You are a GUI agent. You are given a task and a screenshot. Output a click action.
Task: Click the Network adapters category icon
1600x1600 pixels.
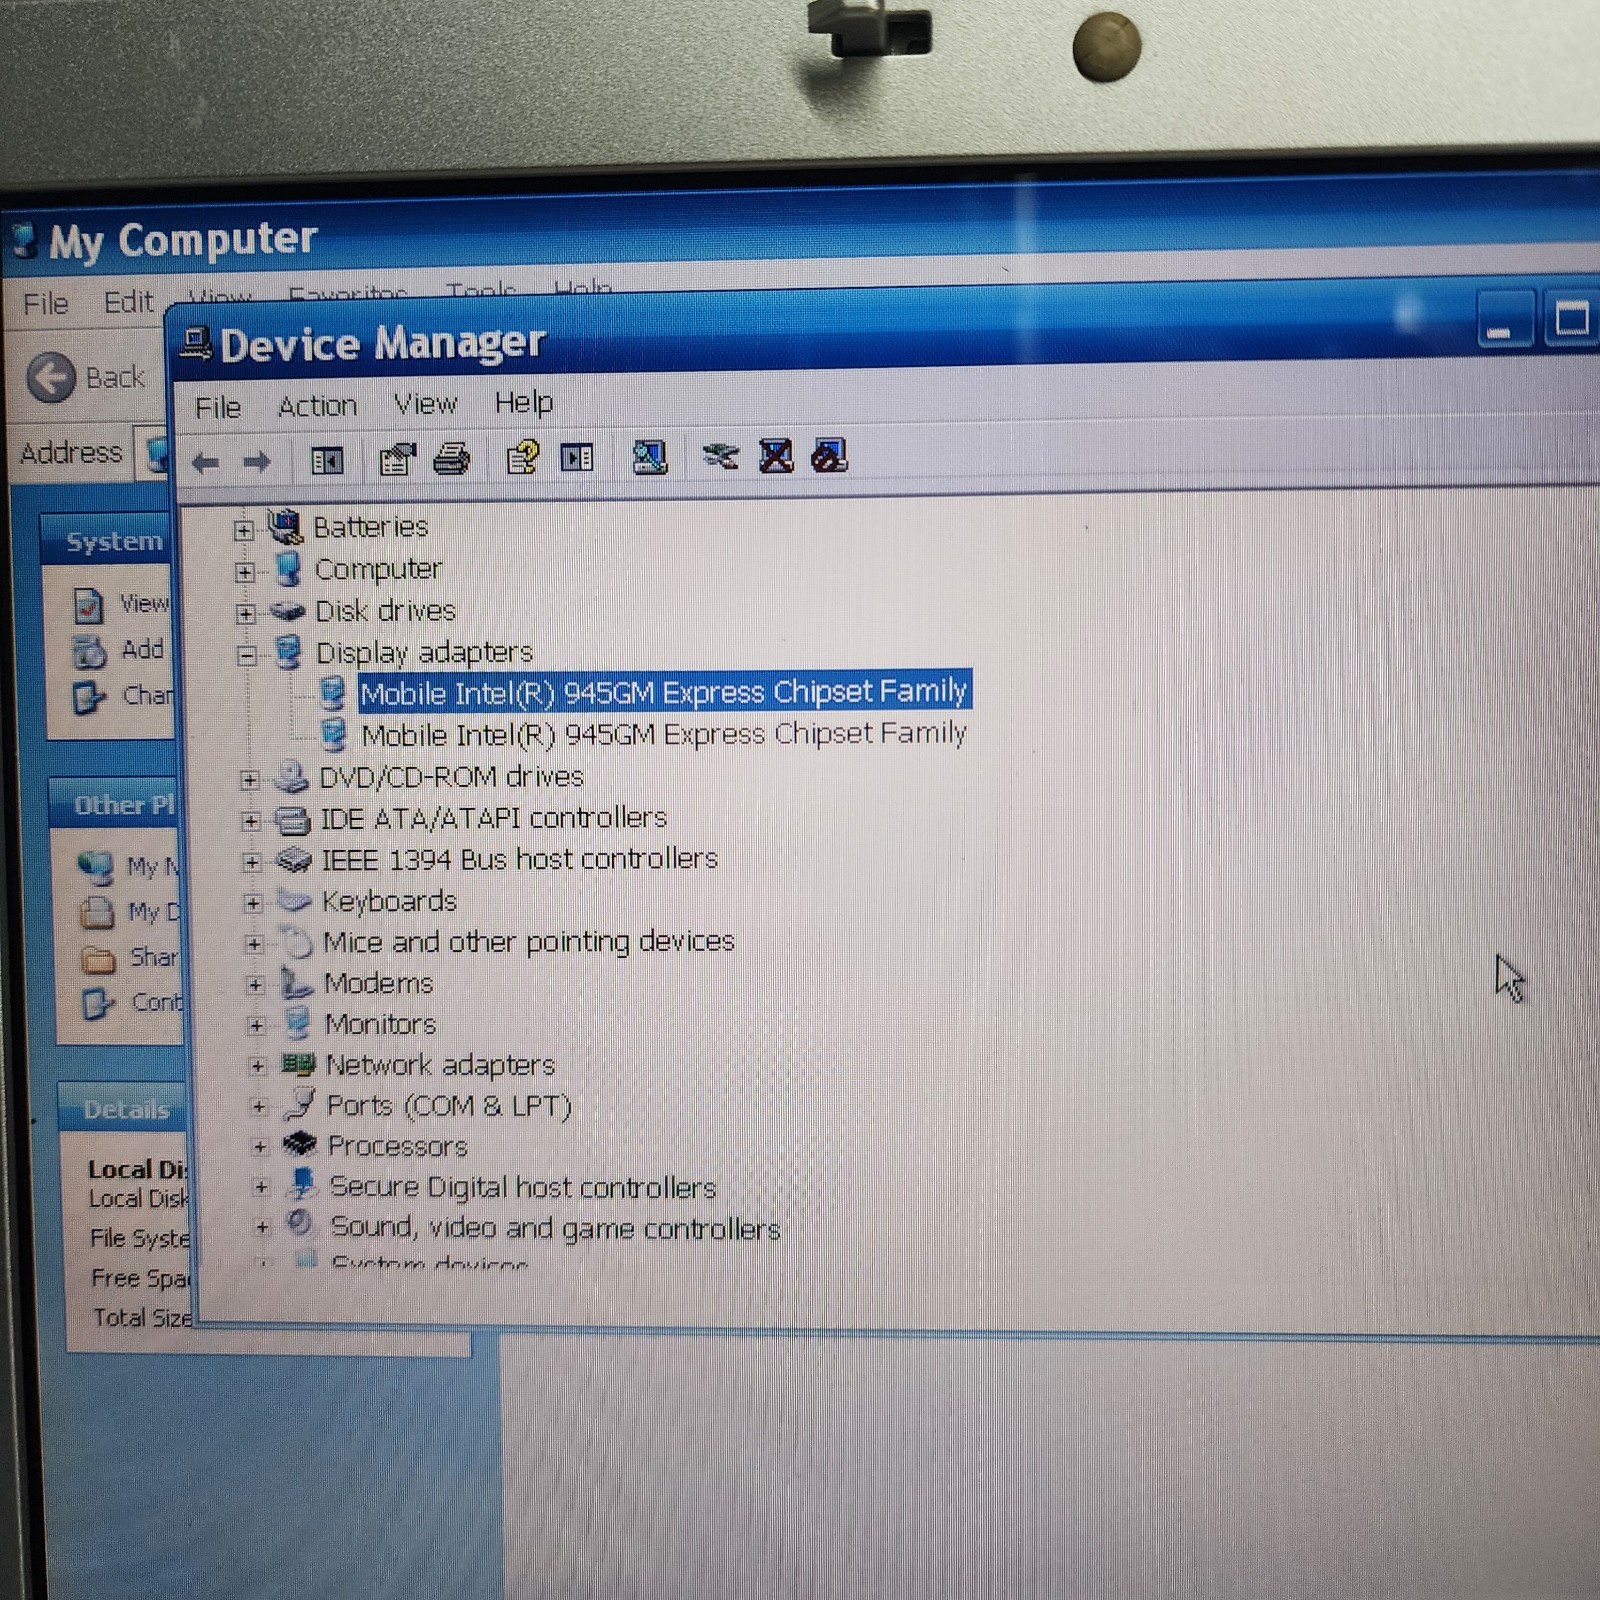coord(298,1065)
